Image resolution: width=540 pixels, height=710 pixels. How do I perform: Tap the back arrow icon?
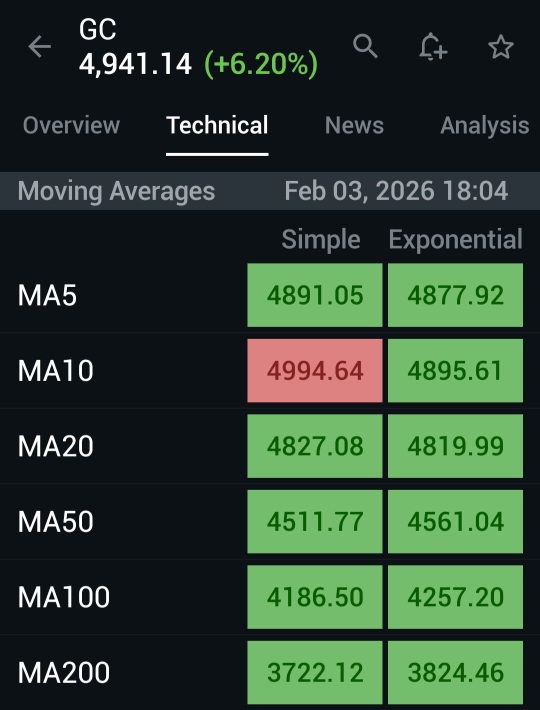[39, 47]
